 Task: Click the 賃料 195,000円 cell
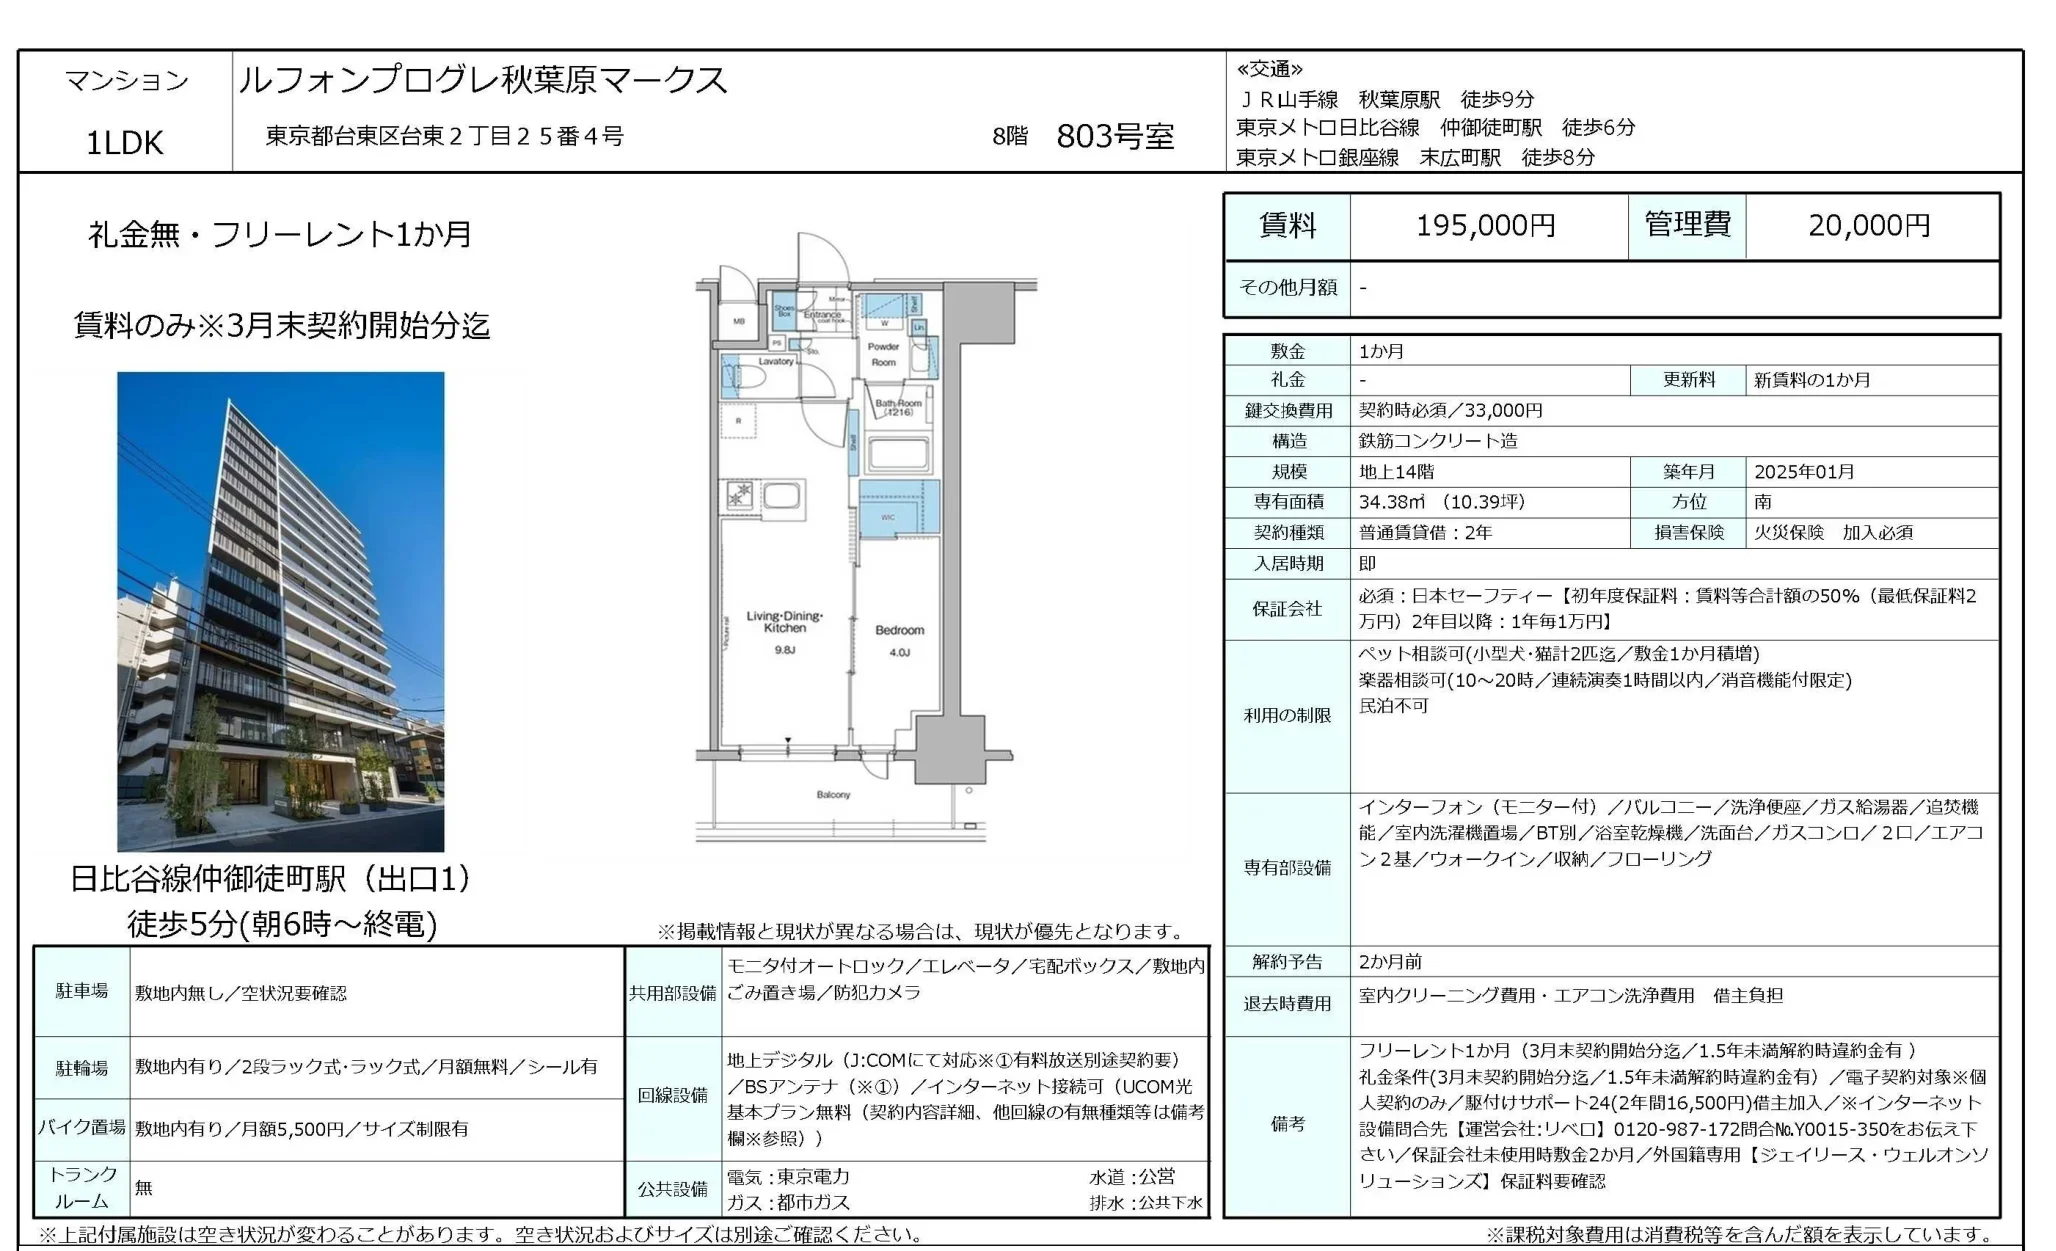pyautogui.click(x=1482, y=226)
